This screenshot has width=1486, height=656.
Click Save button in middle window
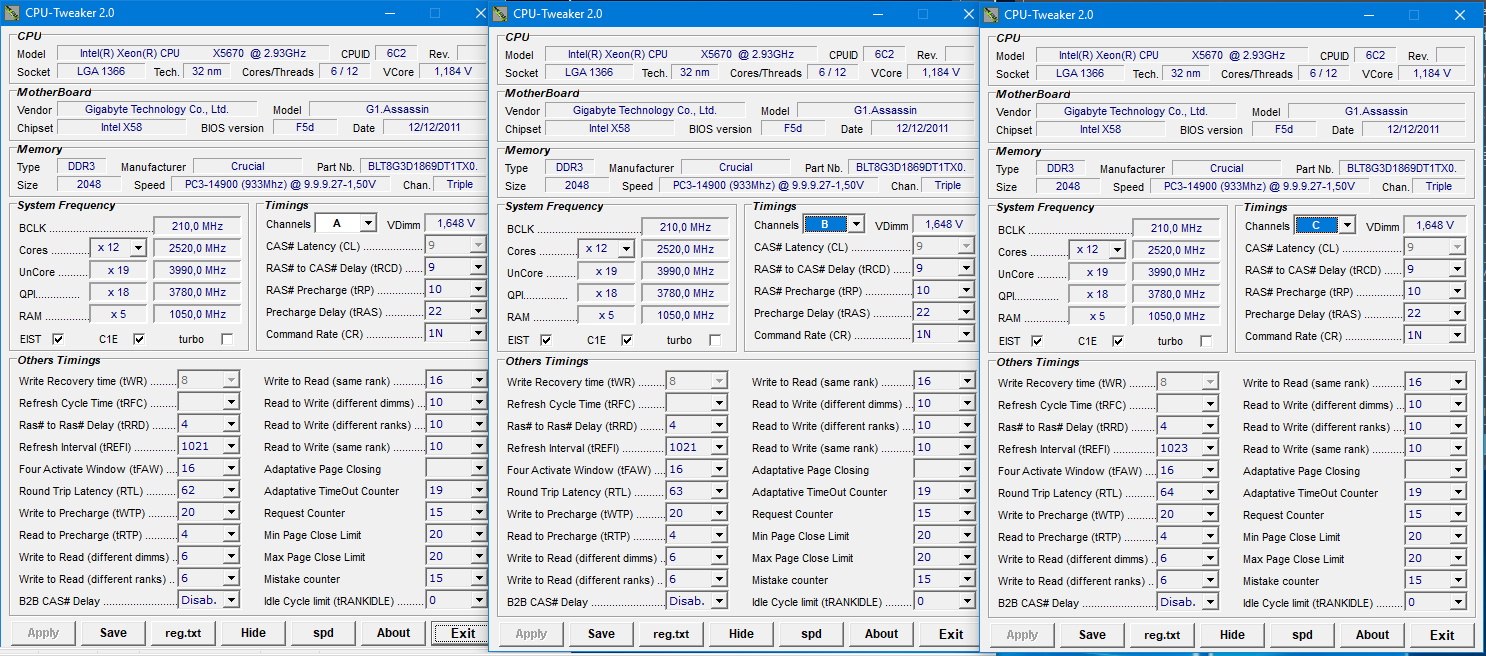tap(601, 634)
